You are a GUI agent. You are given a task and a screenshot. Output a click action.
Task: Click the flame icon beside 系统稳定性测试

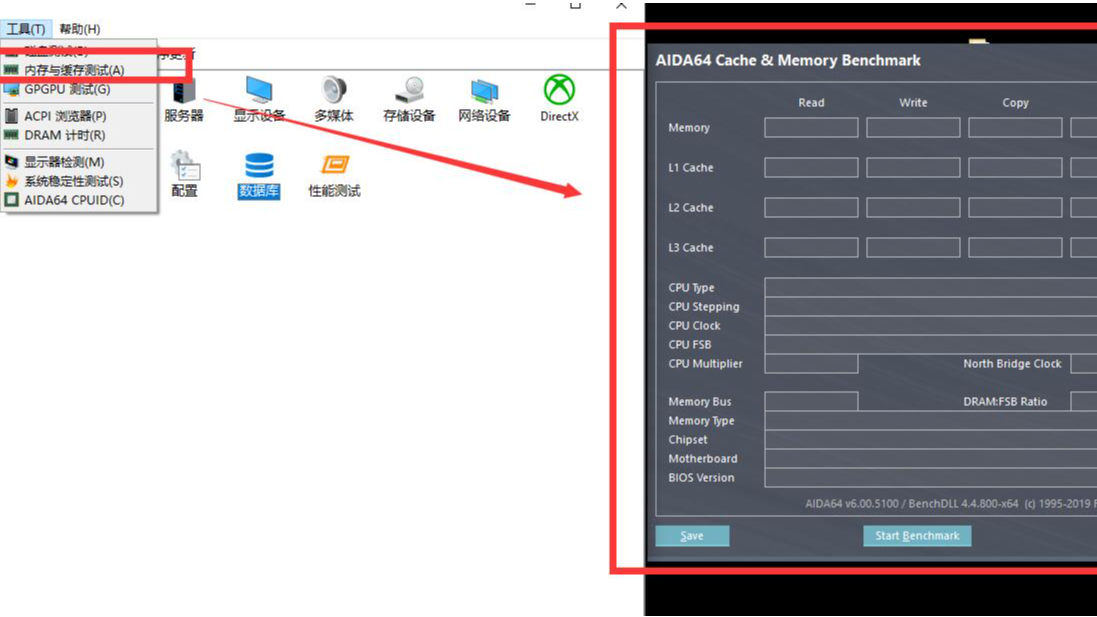(x=11, y=181)
